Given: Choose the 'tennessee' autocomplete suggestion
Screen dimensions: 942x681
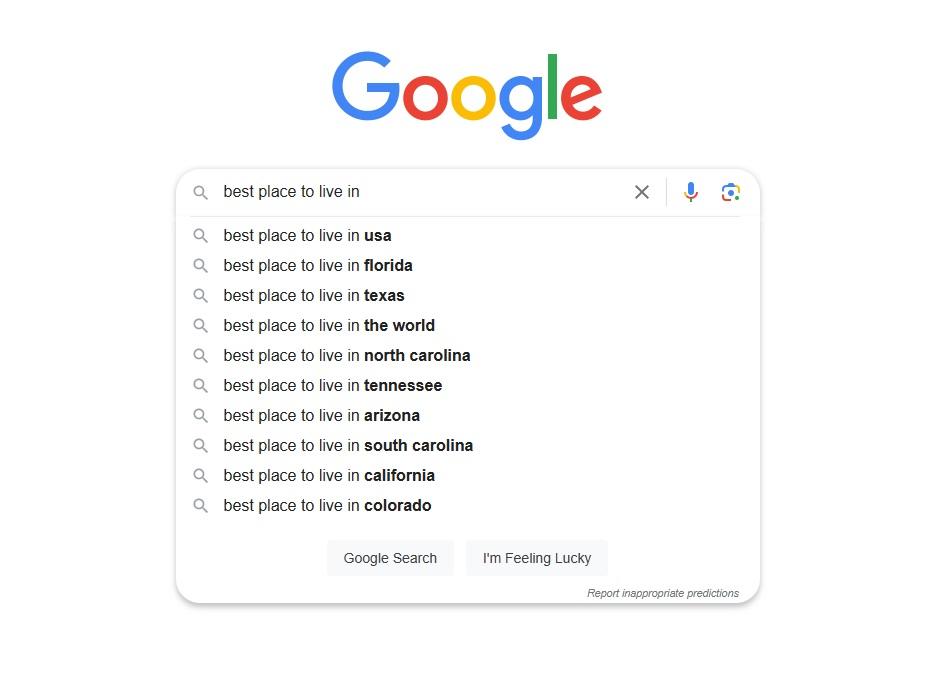Looking at the screenshot, I should tap(332, 386).
